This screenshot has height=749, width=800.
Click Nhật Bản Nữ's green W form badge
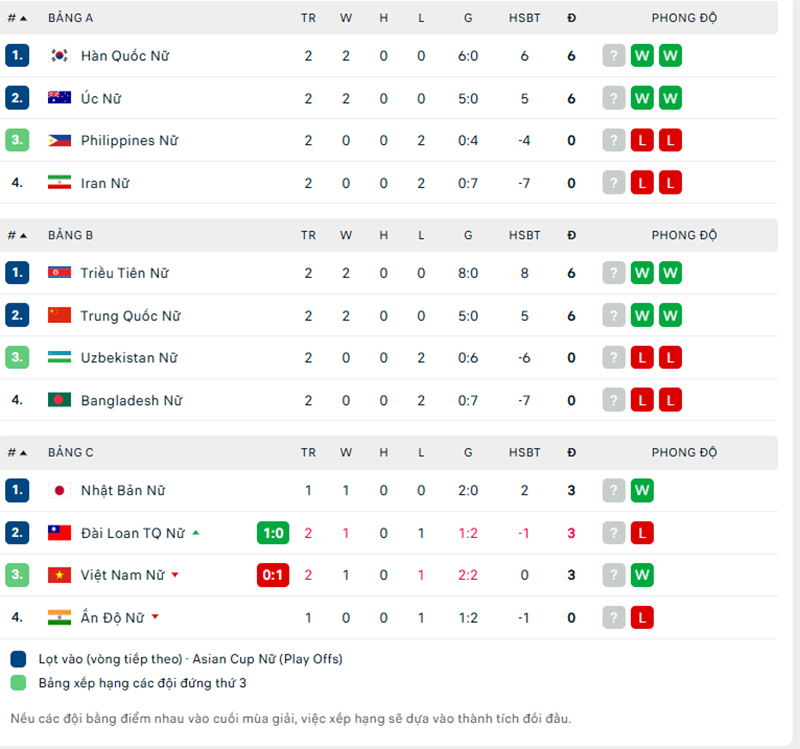[x=642, y=491]
